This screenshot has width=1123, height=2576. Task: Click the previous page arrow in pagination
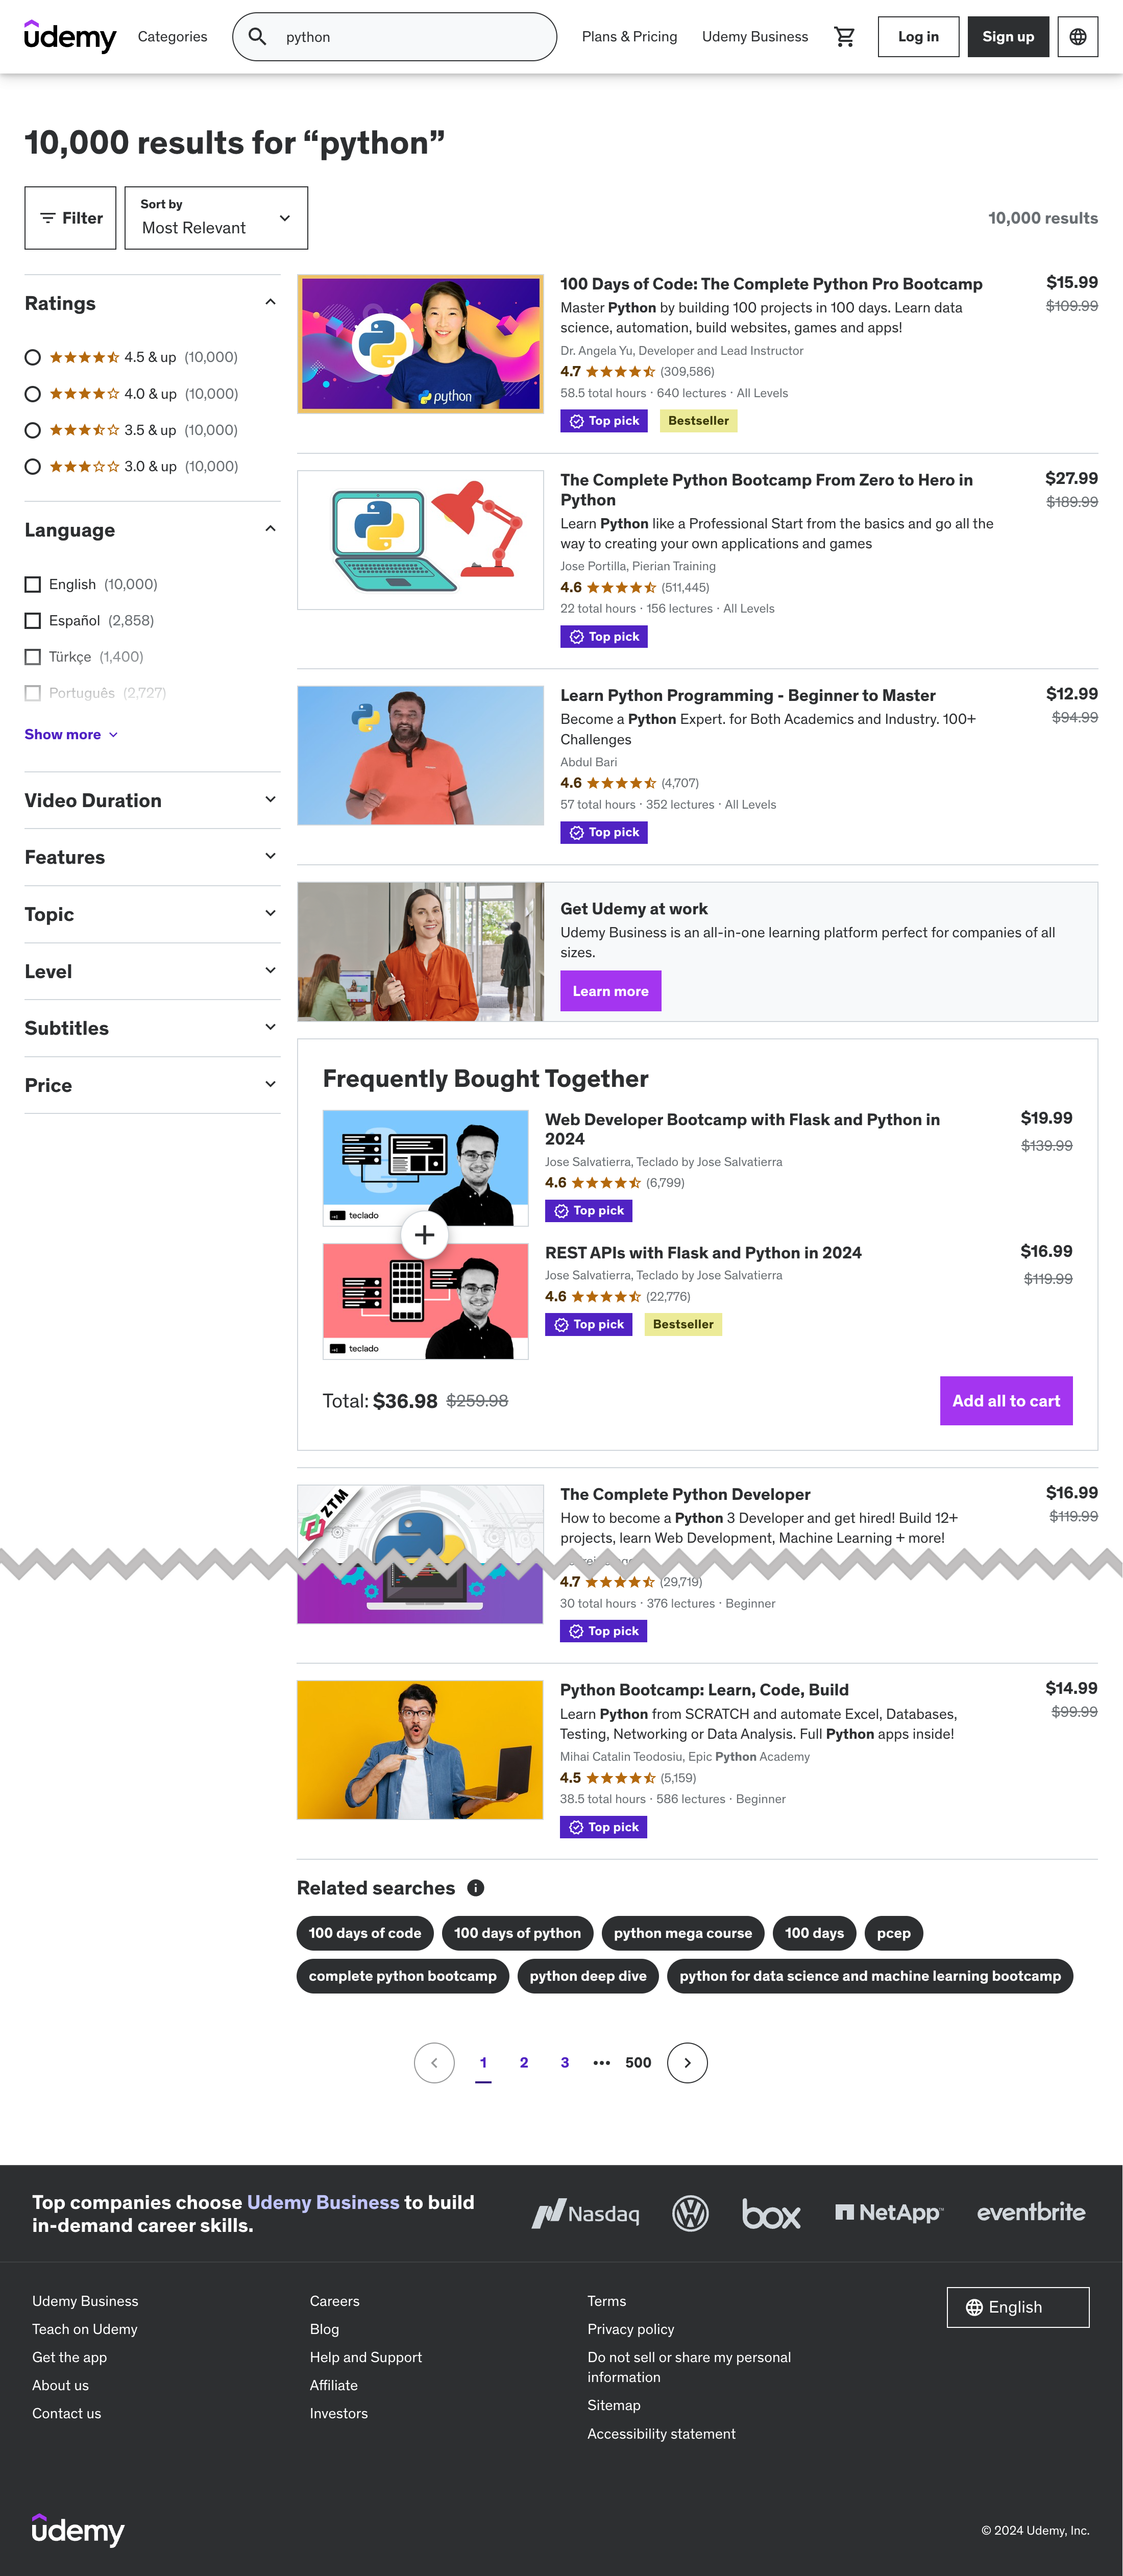point(434,2063)
